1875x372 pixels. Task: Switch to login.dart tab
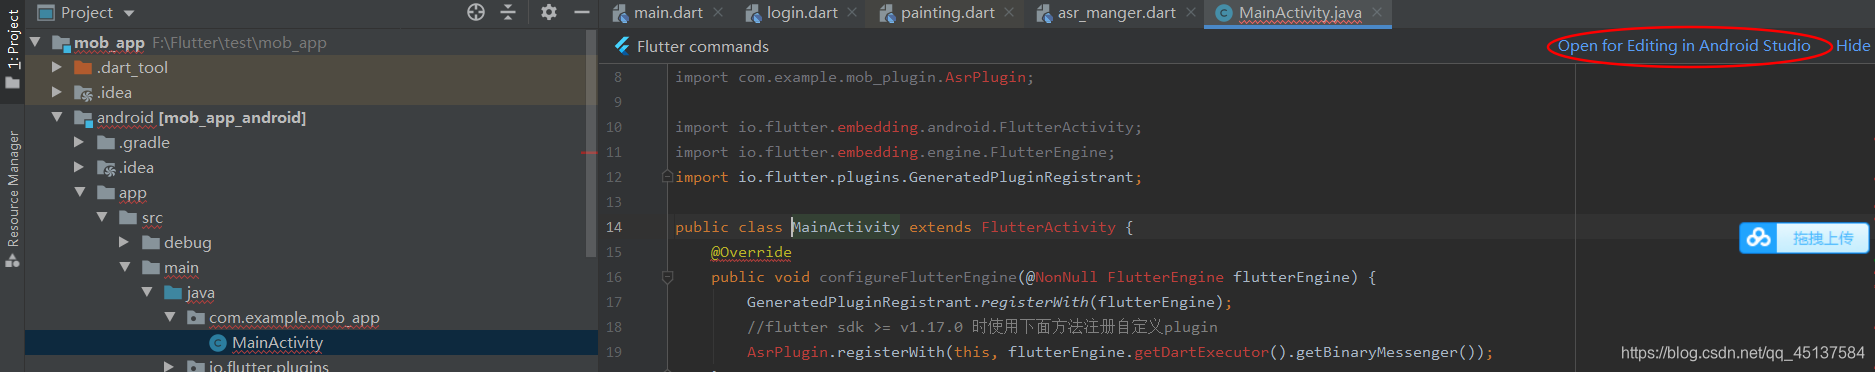[801, 13]
